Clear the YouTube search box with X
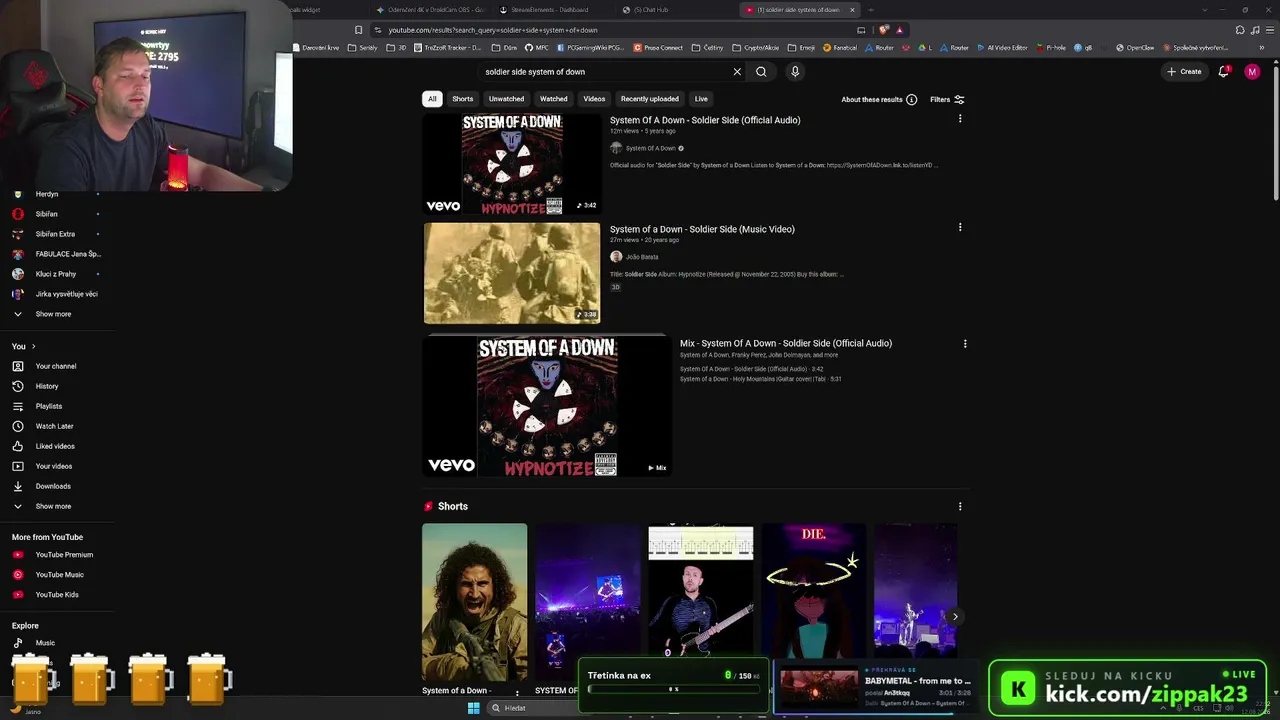 [737, 72]
